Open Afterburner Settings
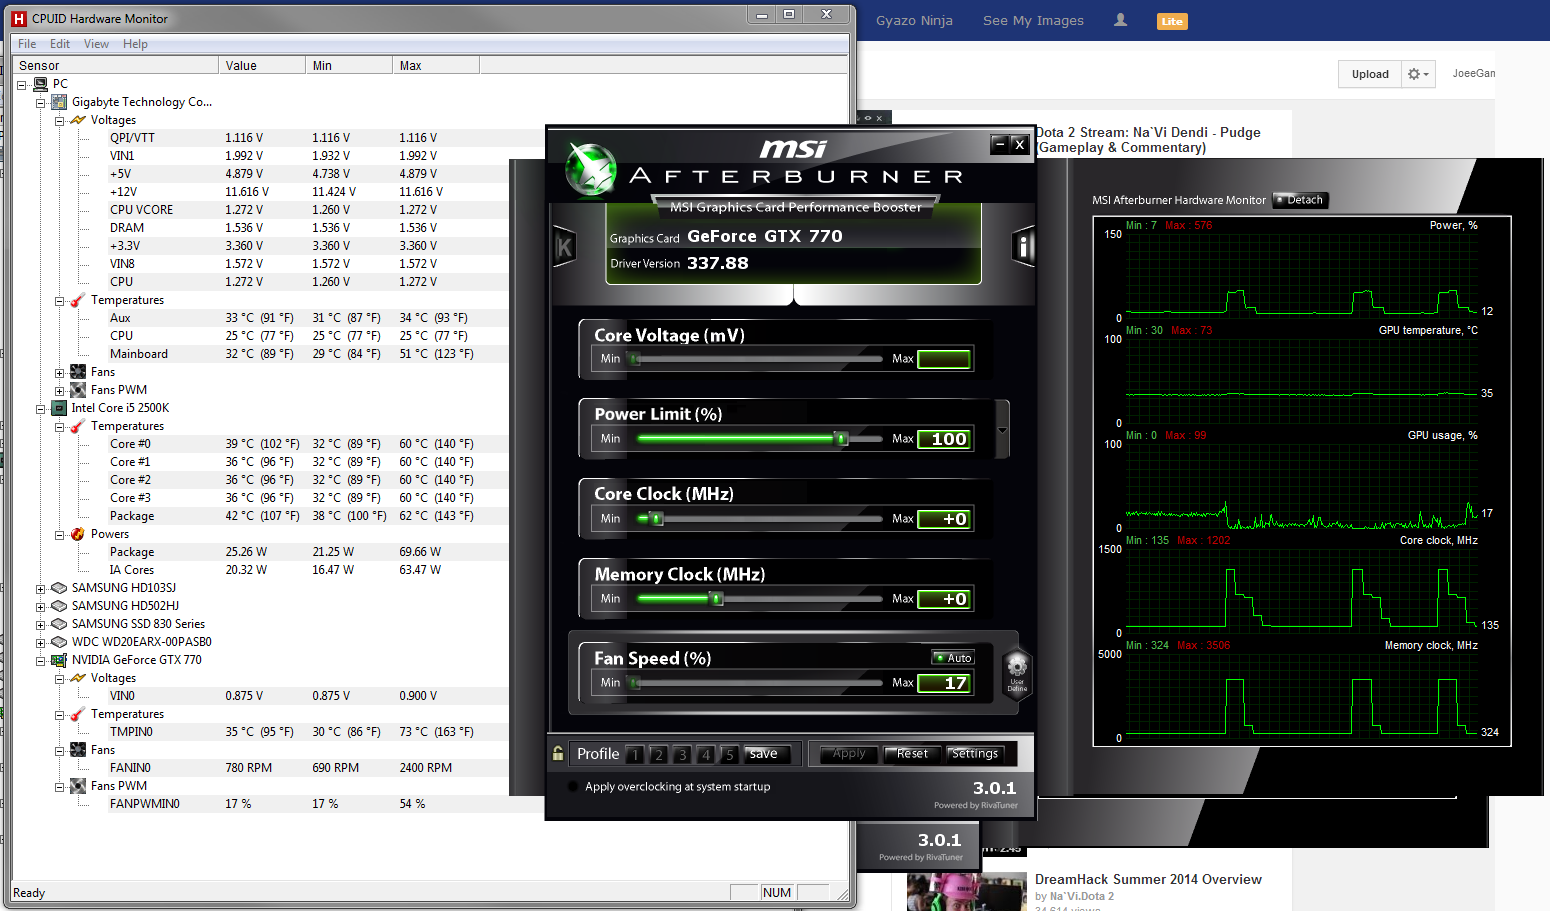This screenshot has width=1550, height=911. click(975, 754)
